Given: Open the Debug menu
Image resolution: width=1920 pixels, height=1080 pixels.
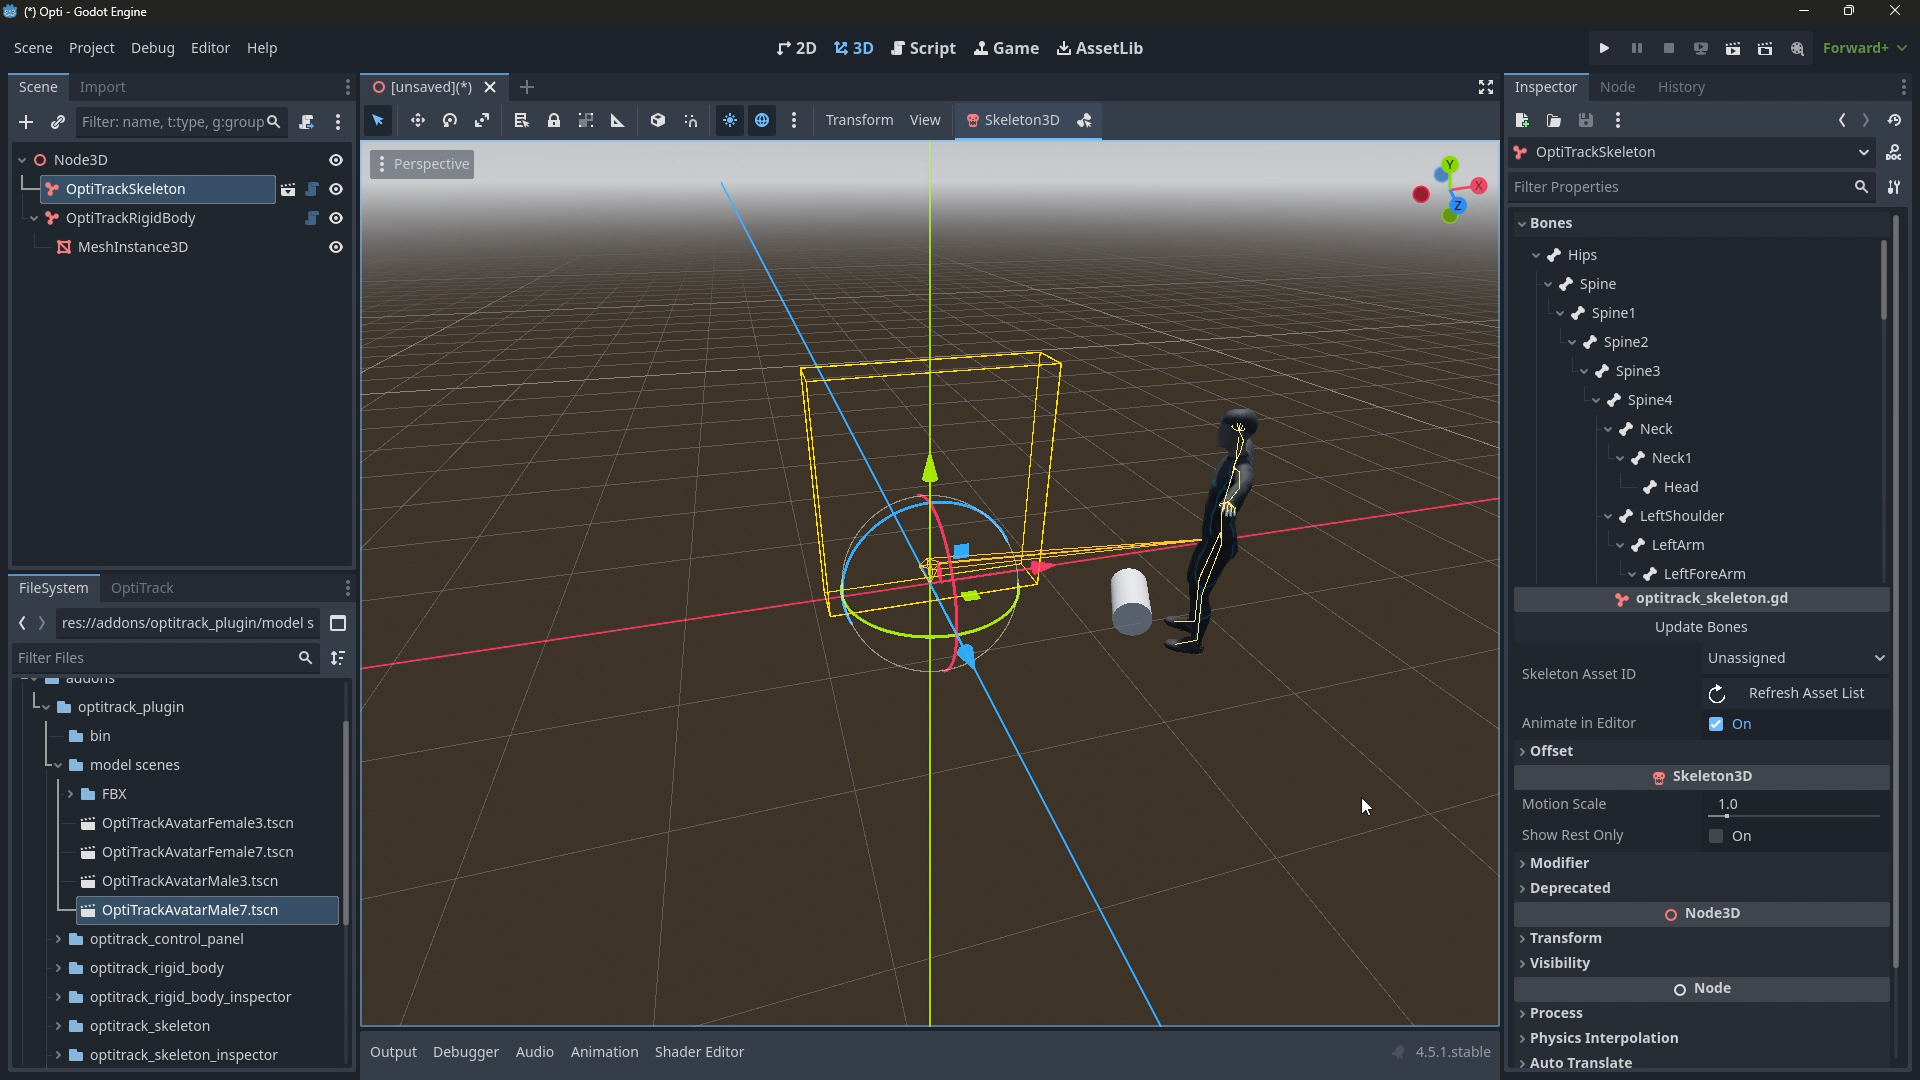Looking at the screenshot, I should [151, 47].
